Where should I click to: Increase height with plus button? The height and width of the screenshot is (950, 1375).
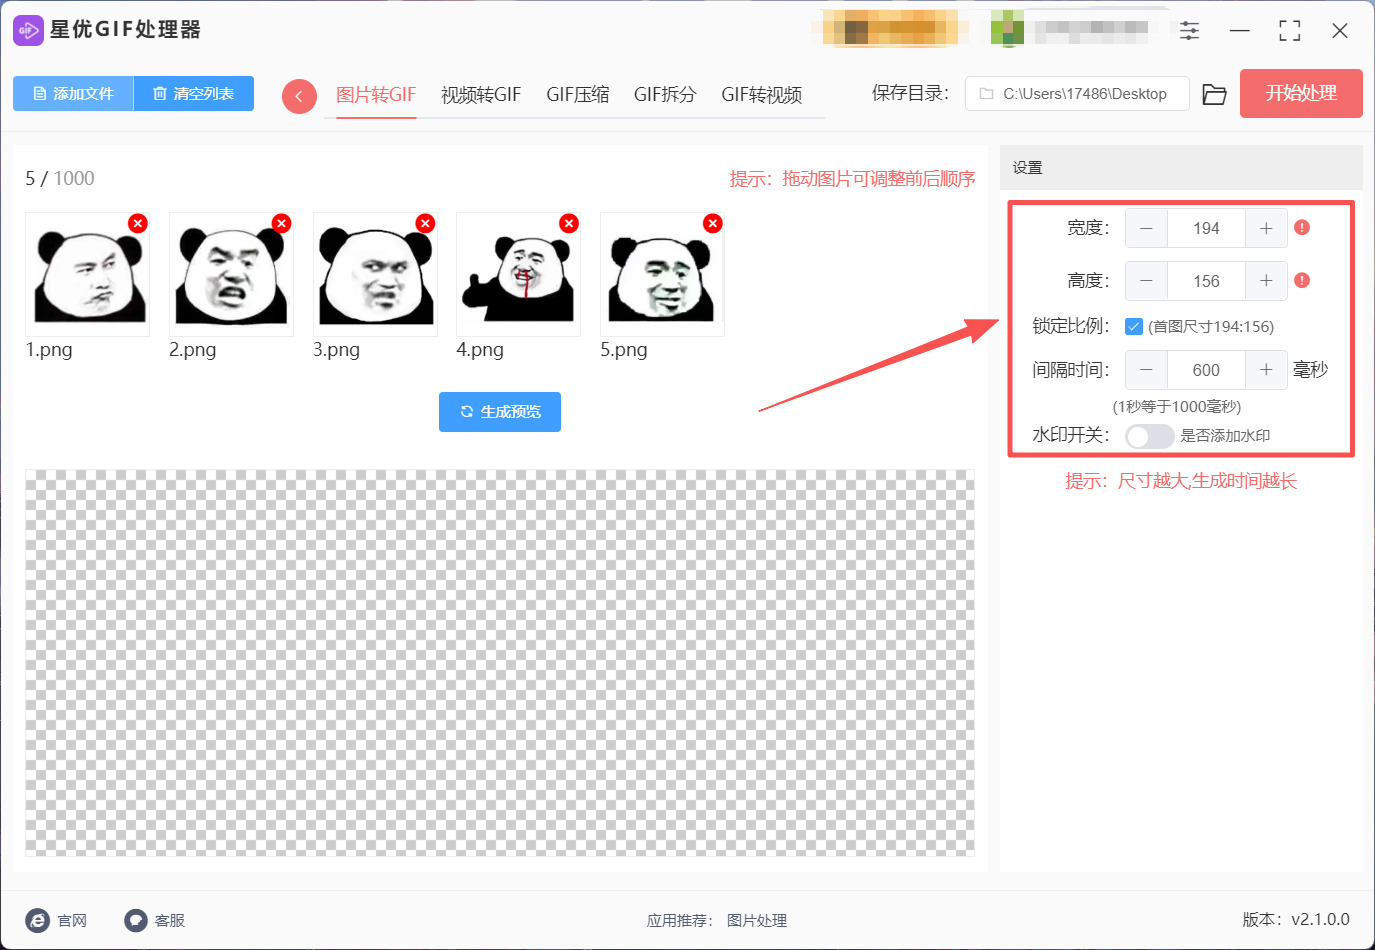click(x=1266, y=281)
